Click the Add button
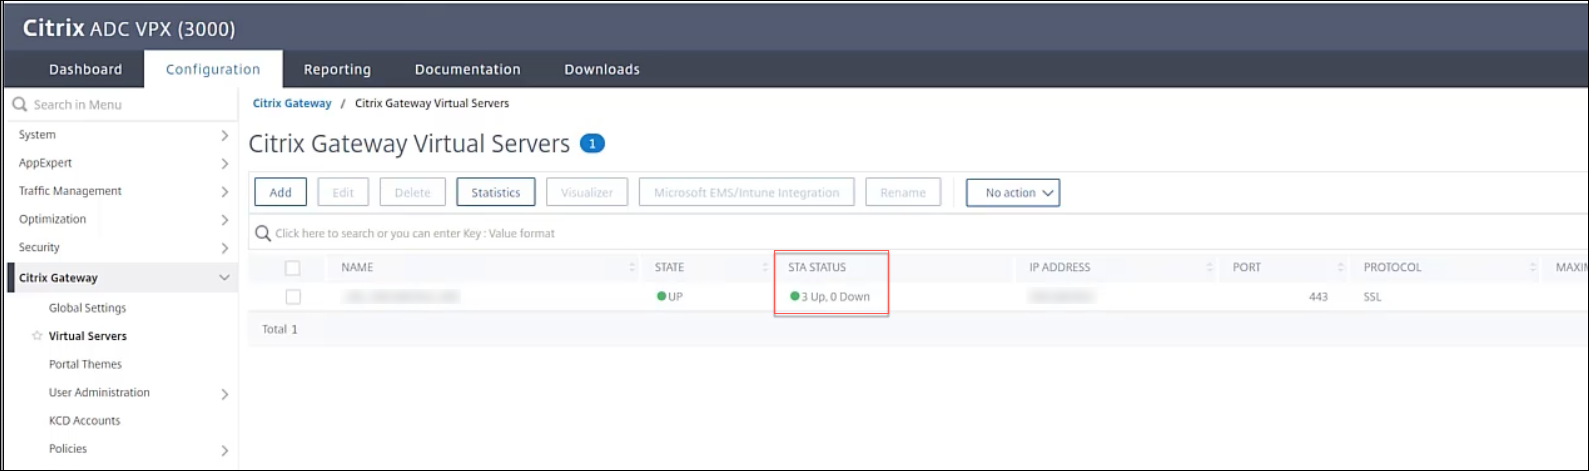The width and height of the screenshot is (1589, 471). click(280, 193)
